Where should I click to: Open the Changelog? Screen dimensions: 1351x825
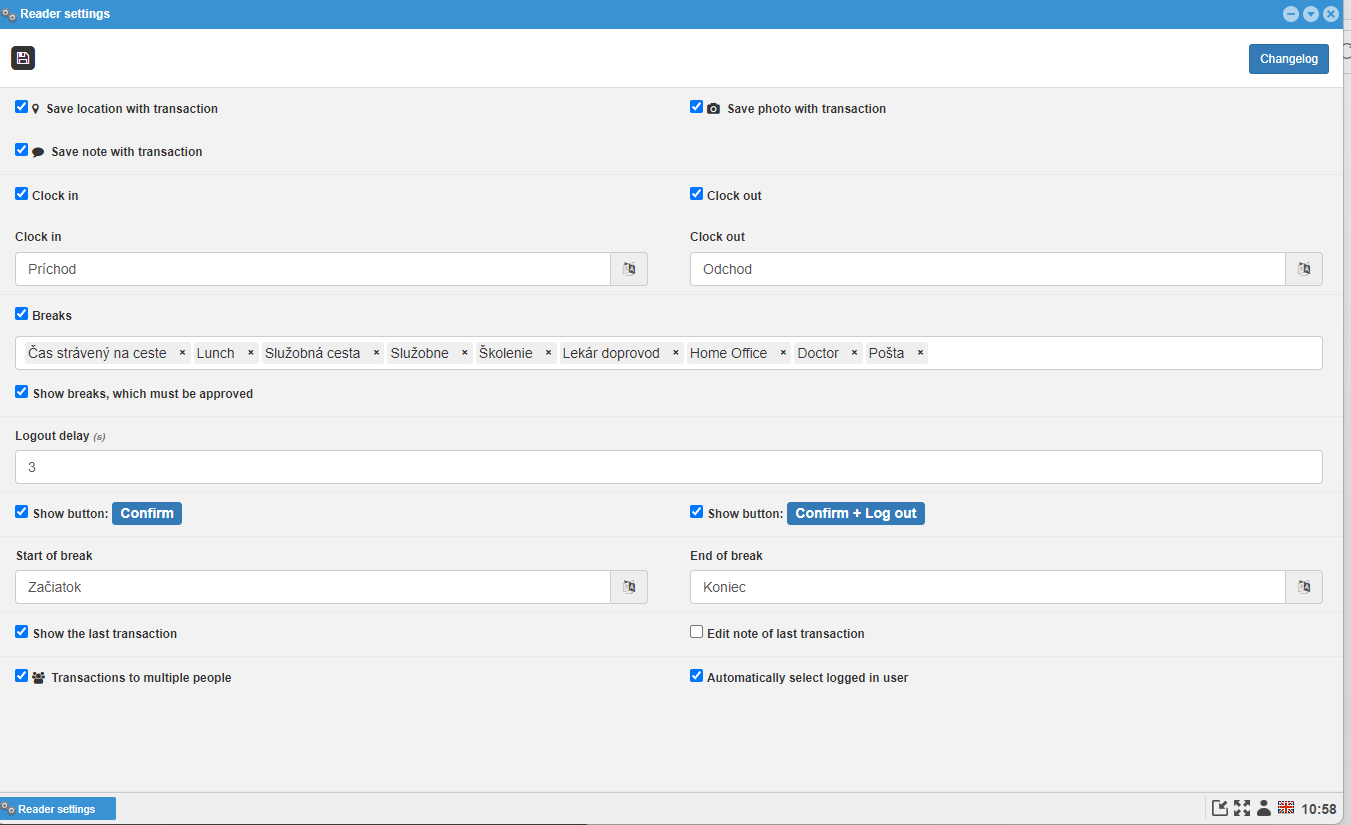[1288, 58]
